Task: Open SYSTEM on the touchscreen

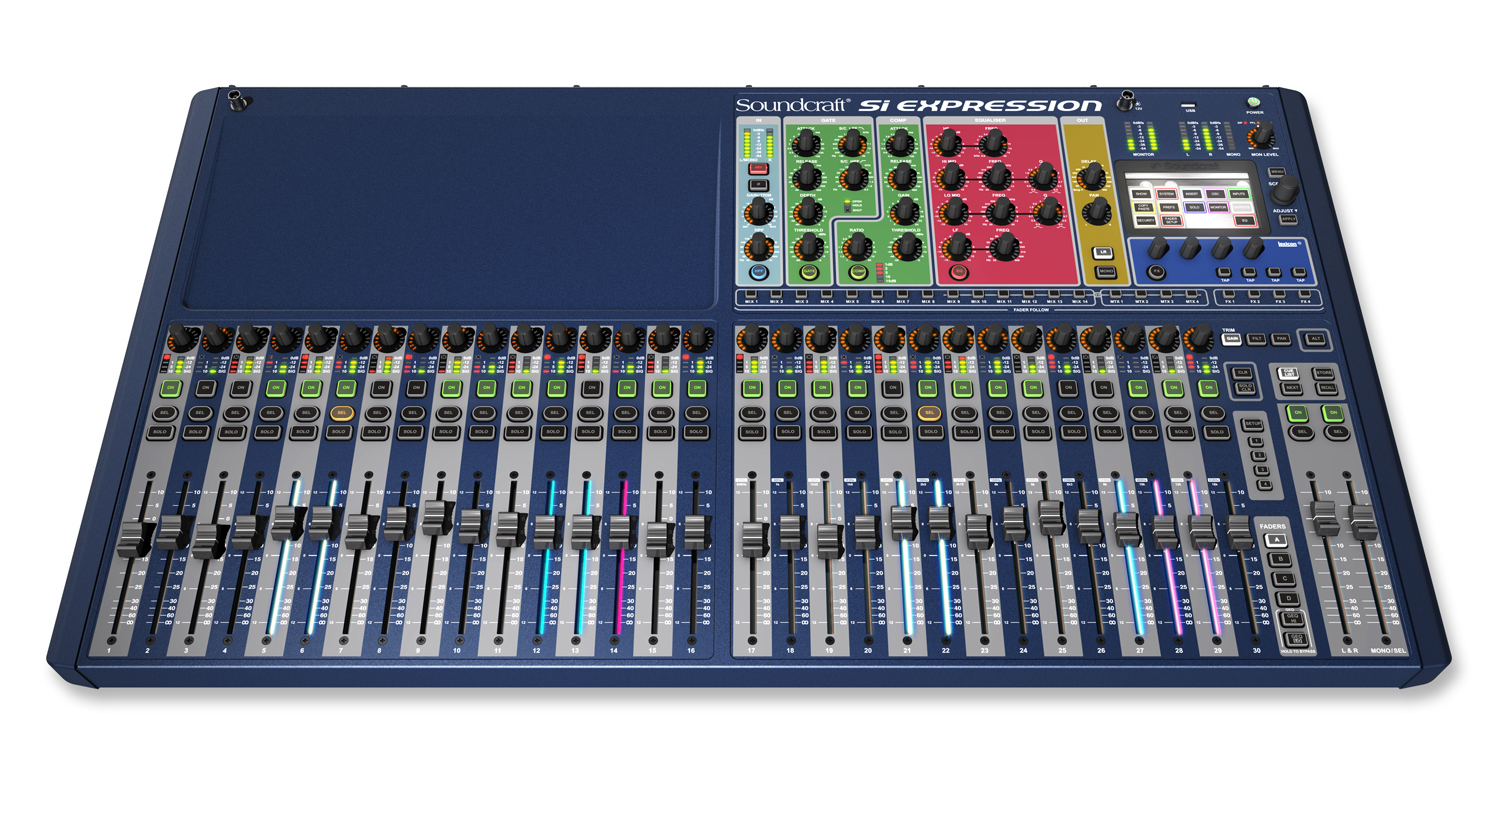Action: coord(1166,194)
